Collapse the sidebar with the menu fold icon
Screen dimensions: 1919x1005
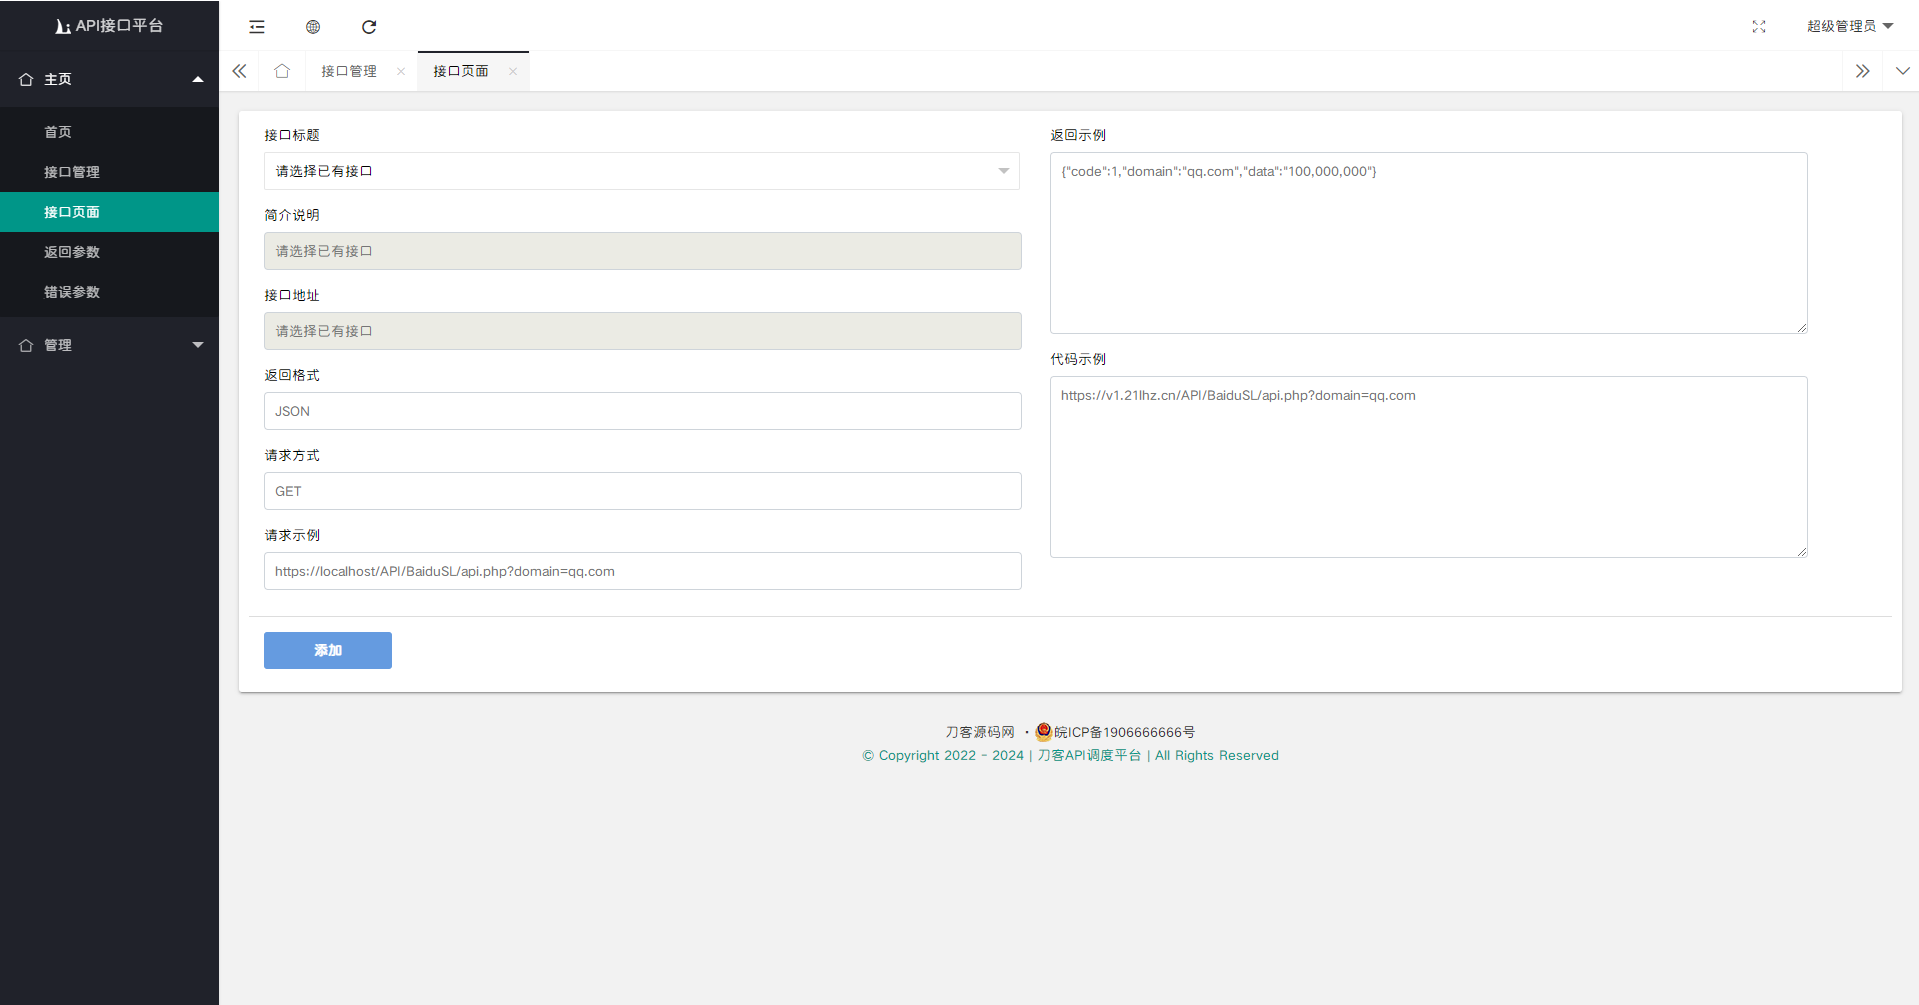point(257,27)
